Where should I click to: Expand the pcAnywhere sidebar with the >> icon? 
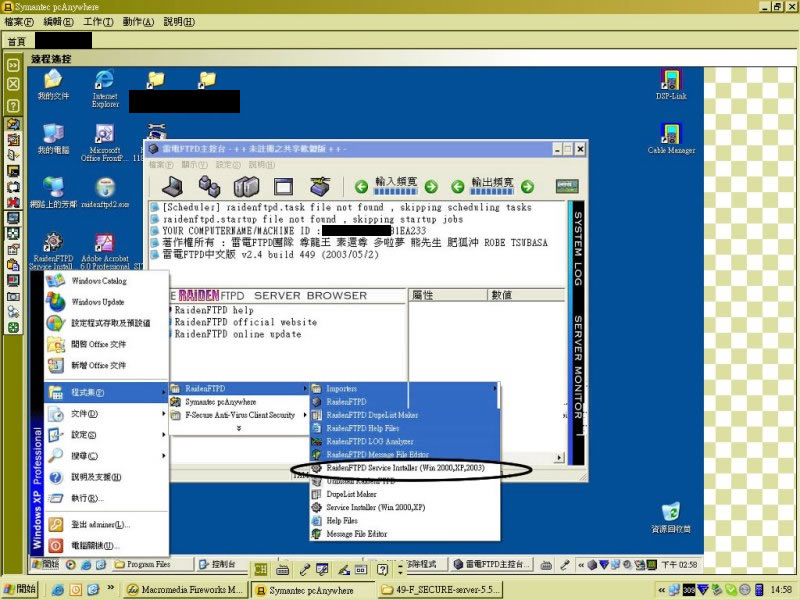(x=13, y=65)
